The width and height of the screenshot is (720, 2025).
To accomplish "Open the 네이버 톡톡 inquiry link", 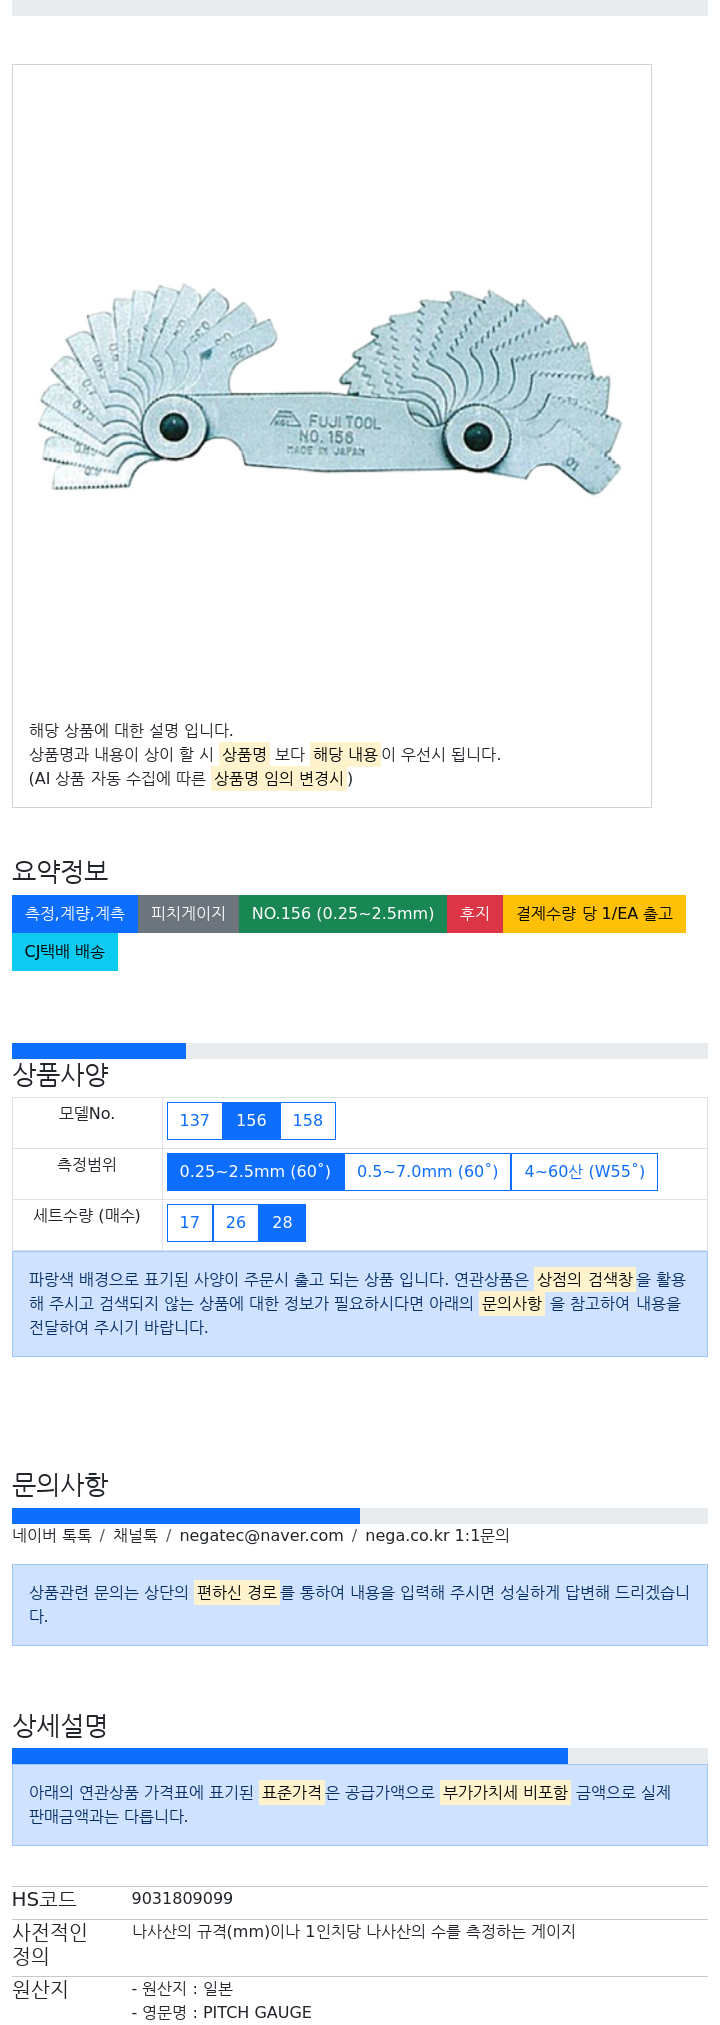I will [52, 1536].
